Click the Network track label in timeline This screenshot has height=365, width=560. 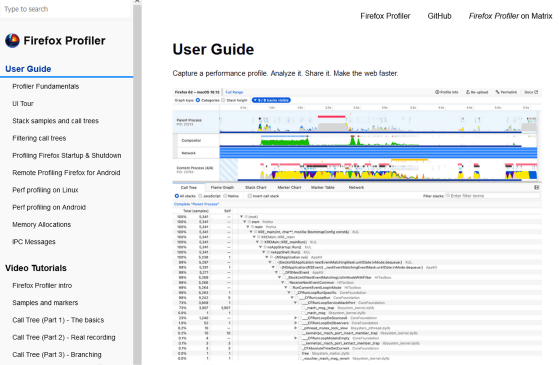pos(189,153)
